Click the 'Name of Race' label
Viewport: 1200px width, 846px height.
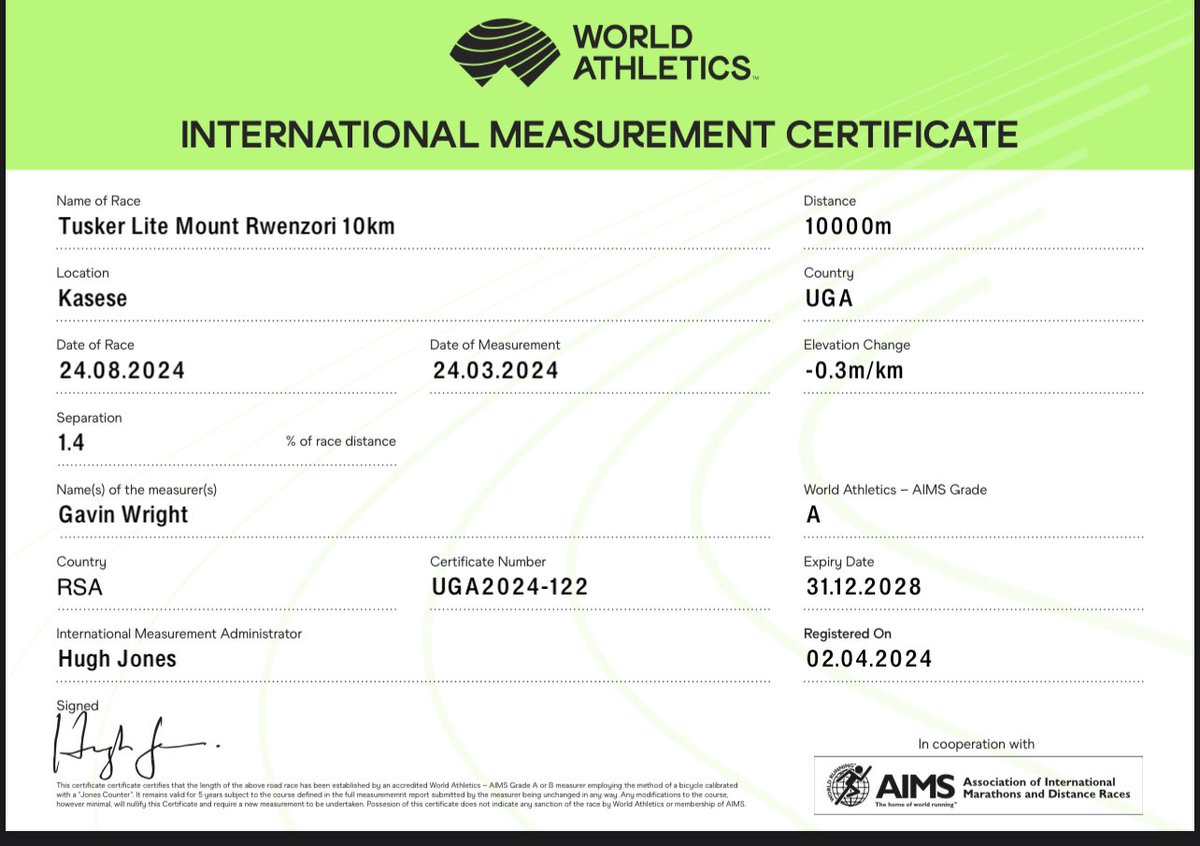tap(98, 201)
